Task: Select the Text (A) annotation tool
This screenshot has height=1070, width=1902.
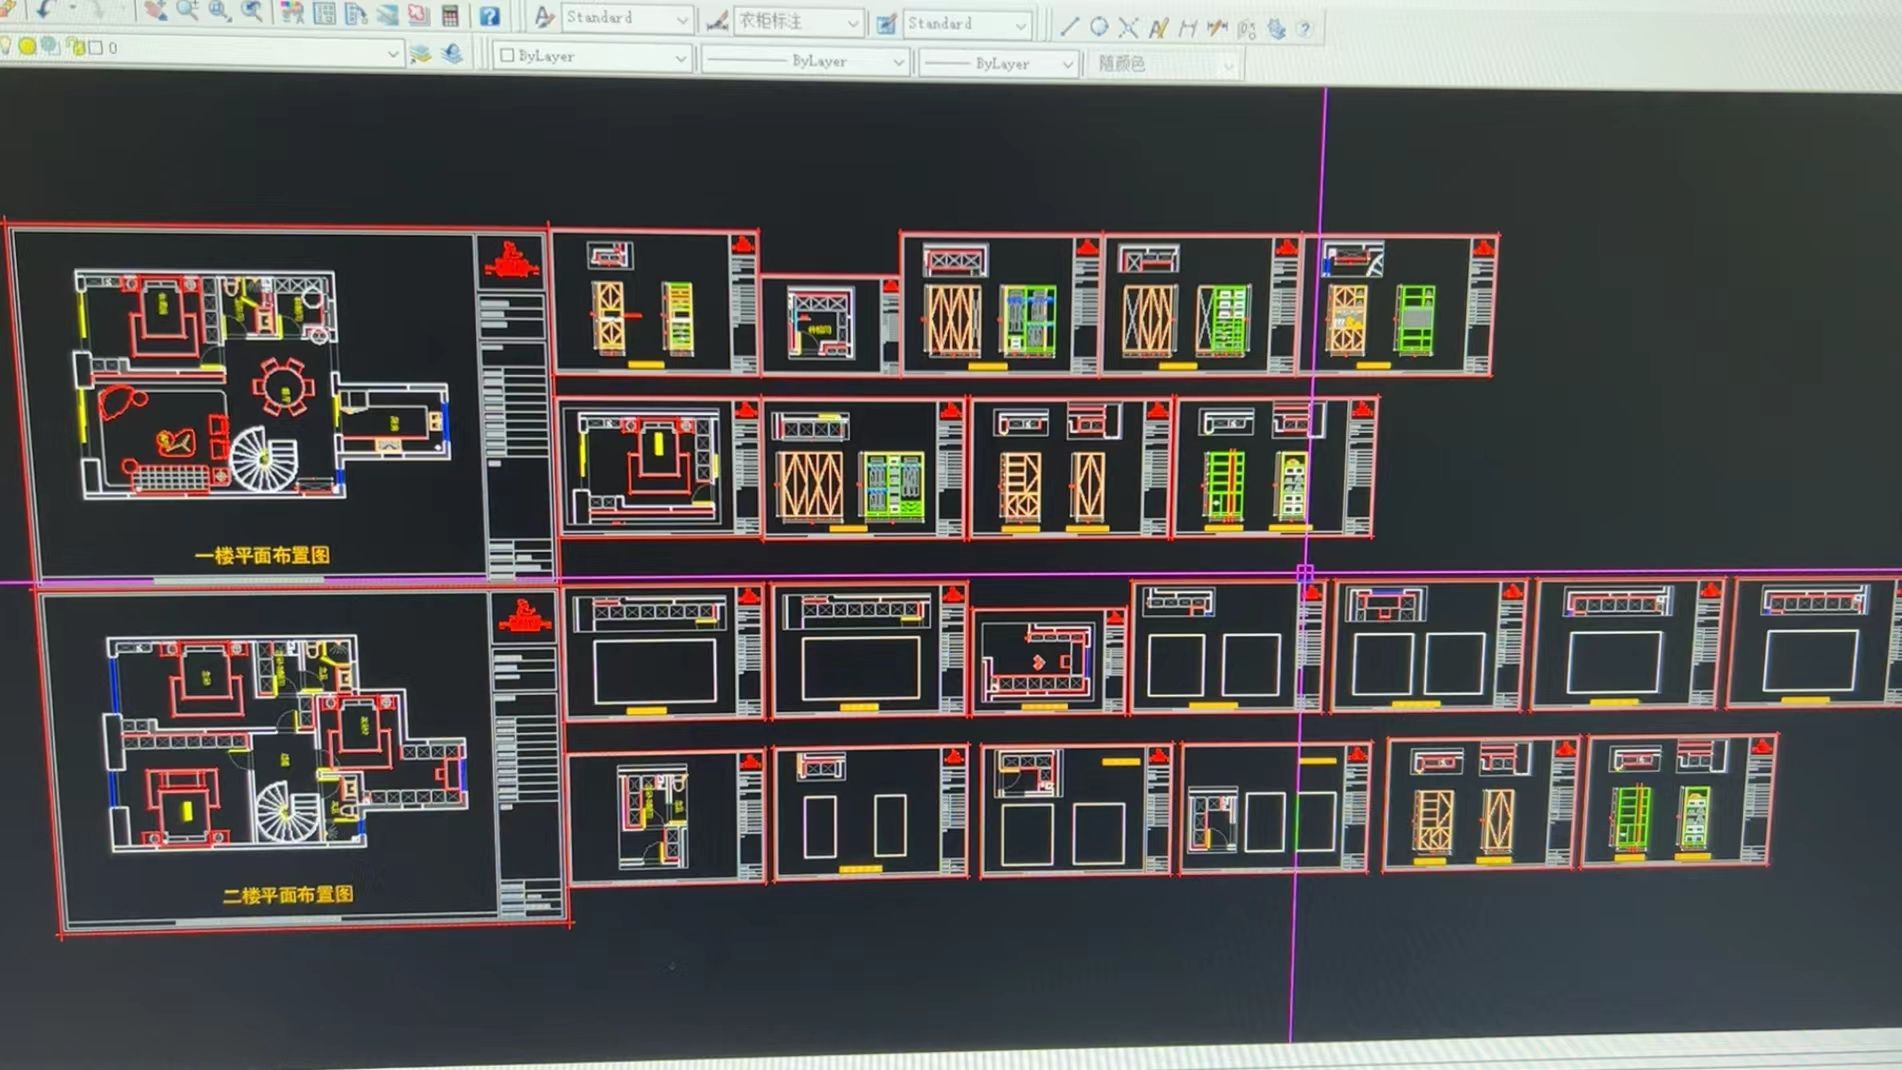Action: 1158,28
